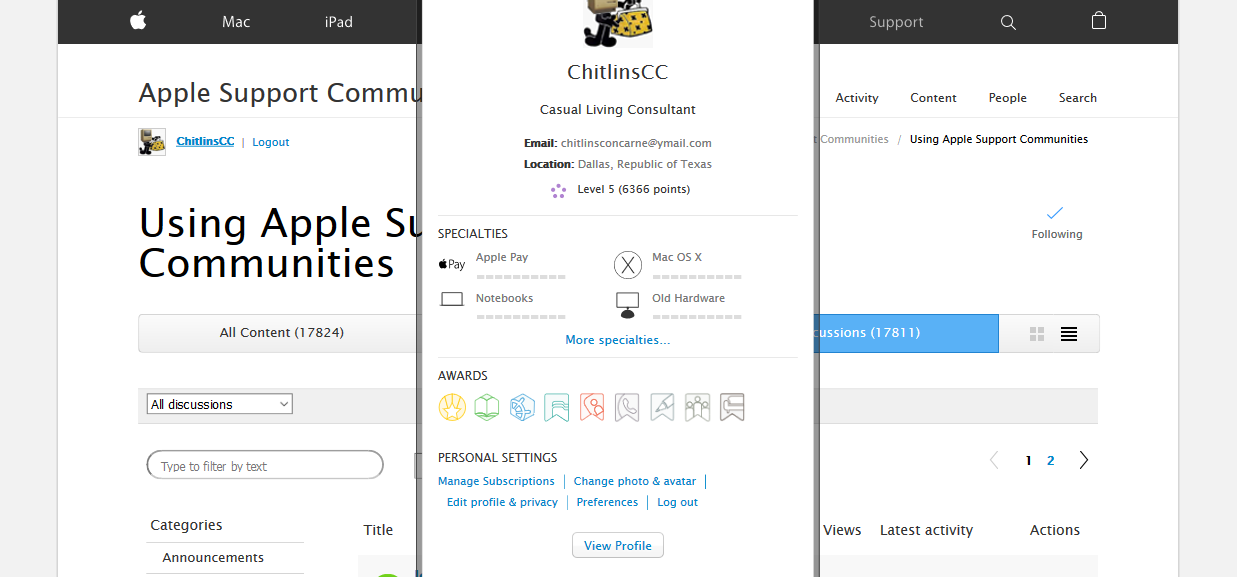The width and height of the screenshot is (1237, 577).
Task: Click the View Profile button
Action: point(617,545)
